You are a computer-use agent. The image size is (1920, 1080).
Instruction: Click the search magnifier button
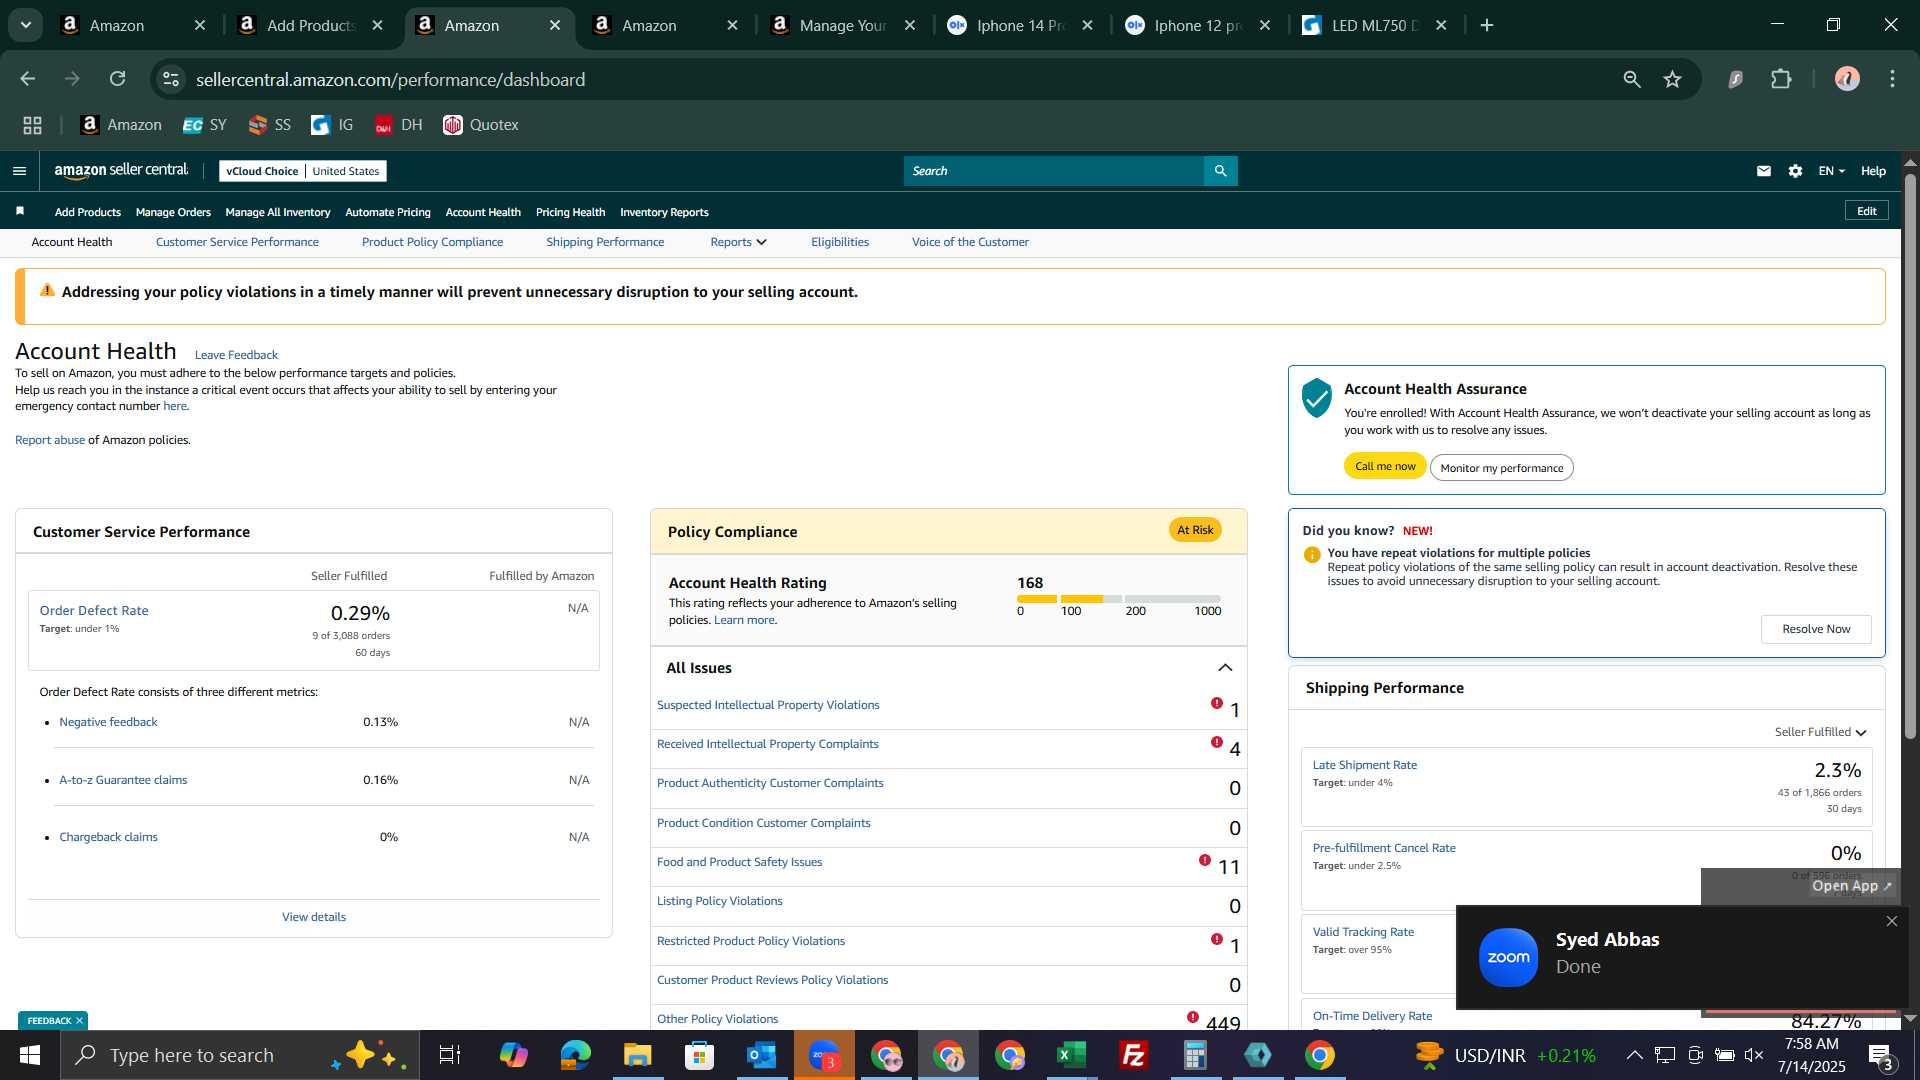pyautogui.click(x=1220, y=171)
